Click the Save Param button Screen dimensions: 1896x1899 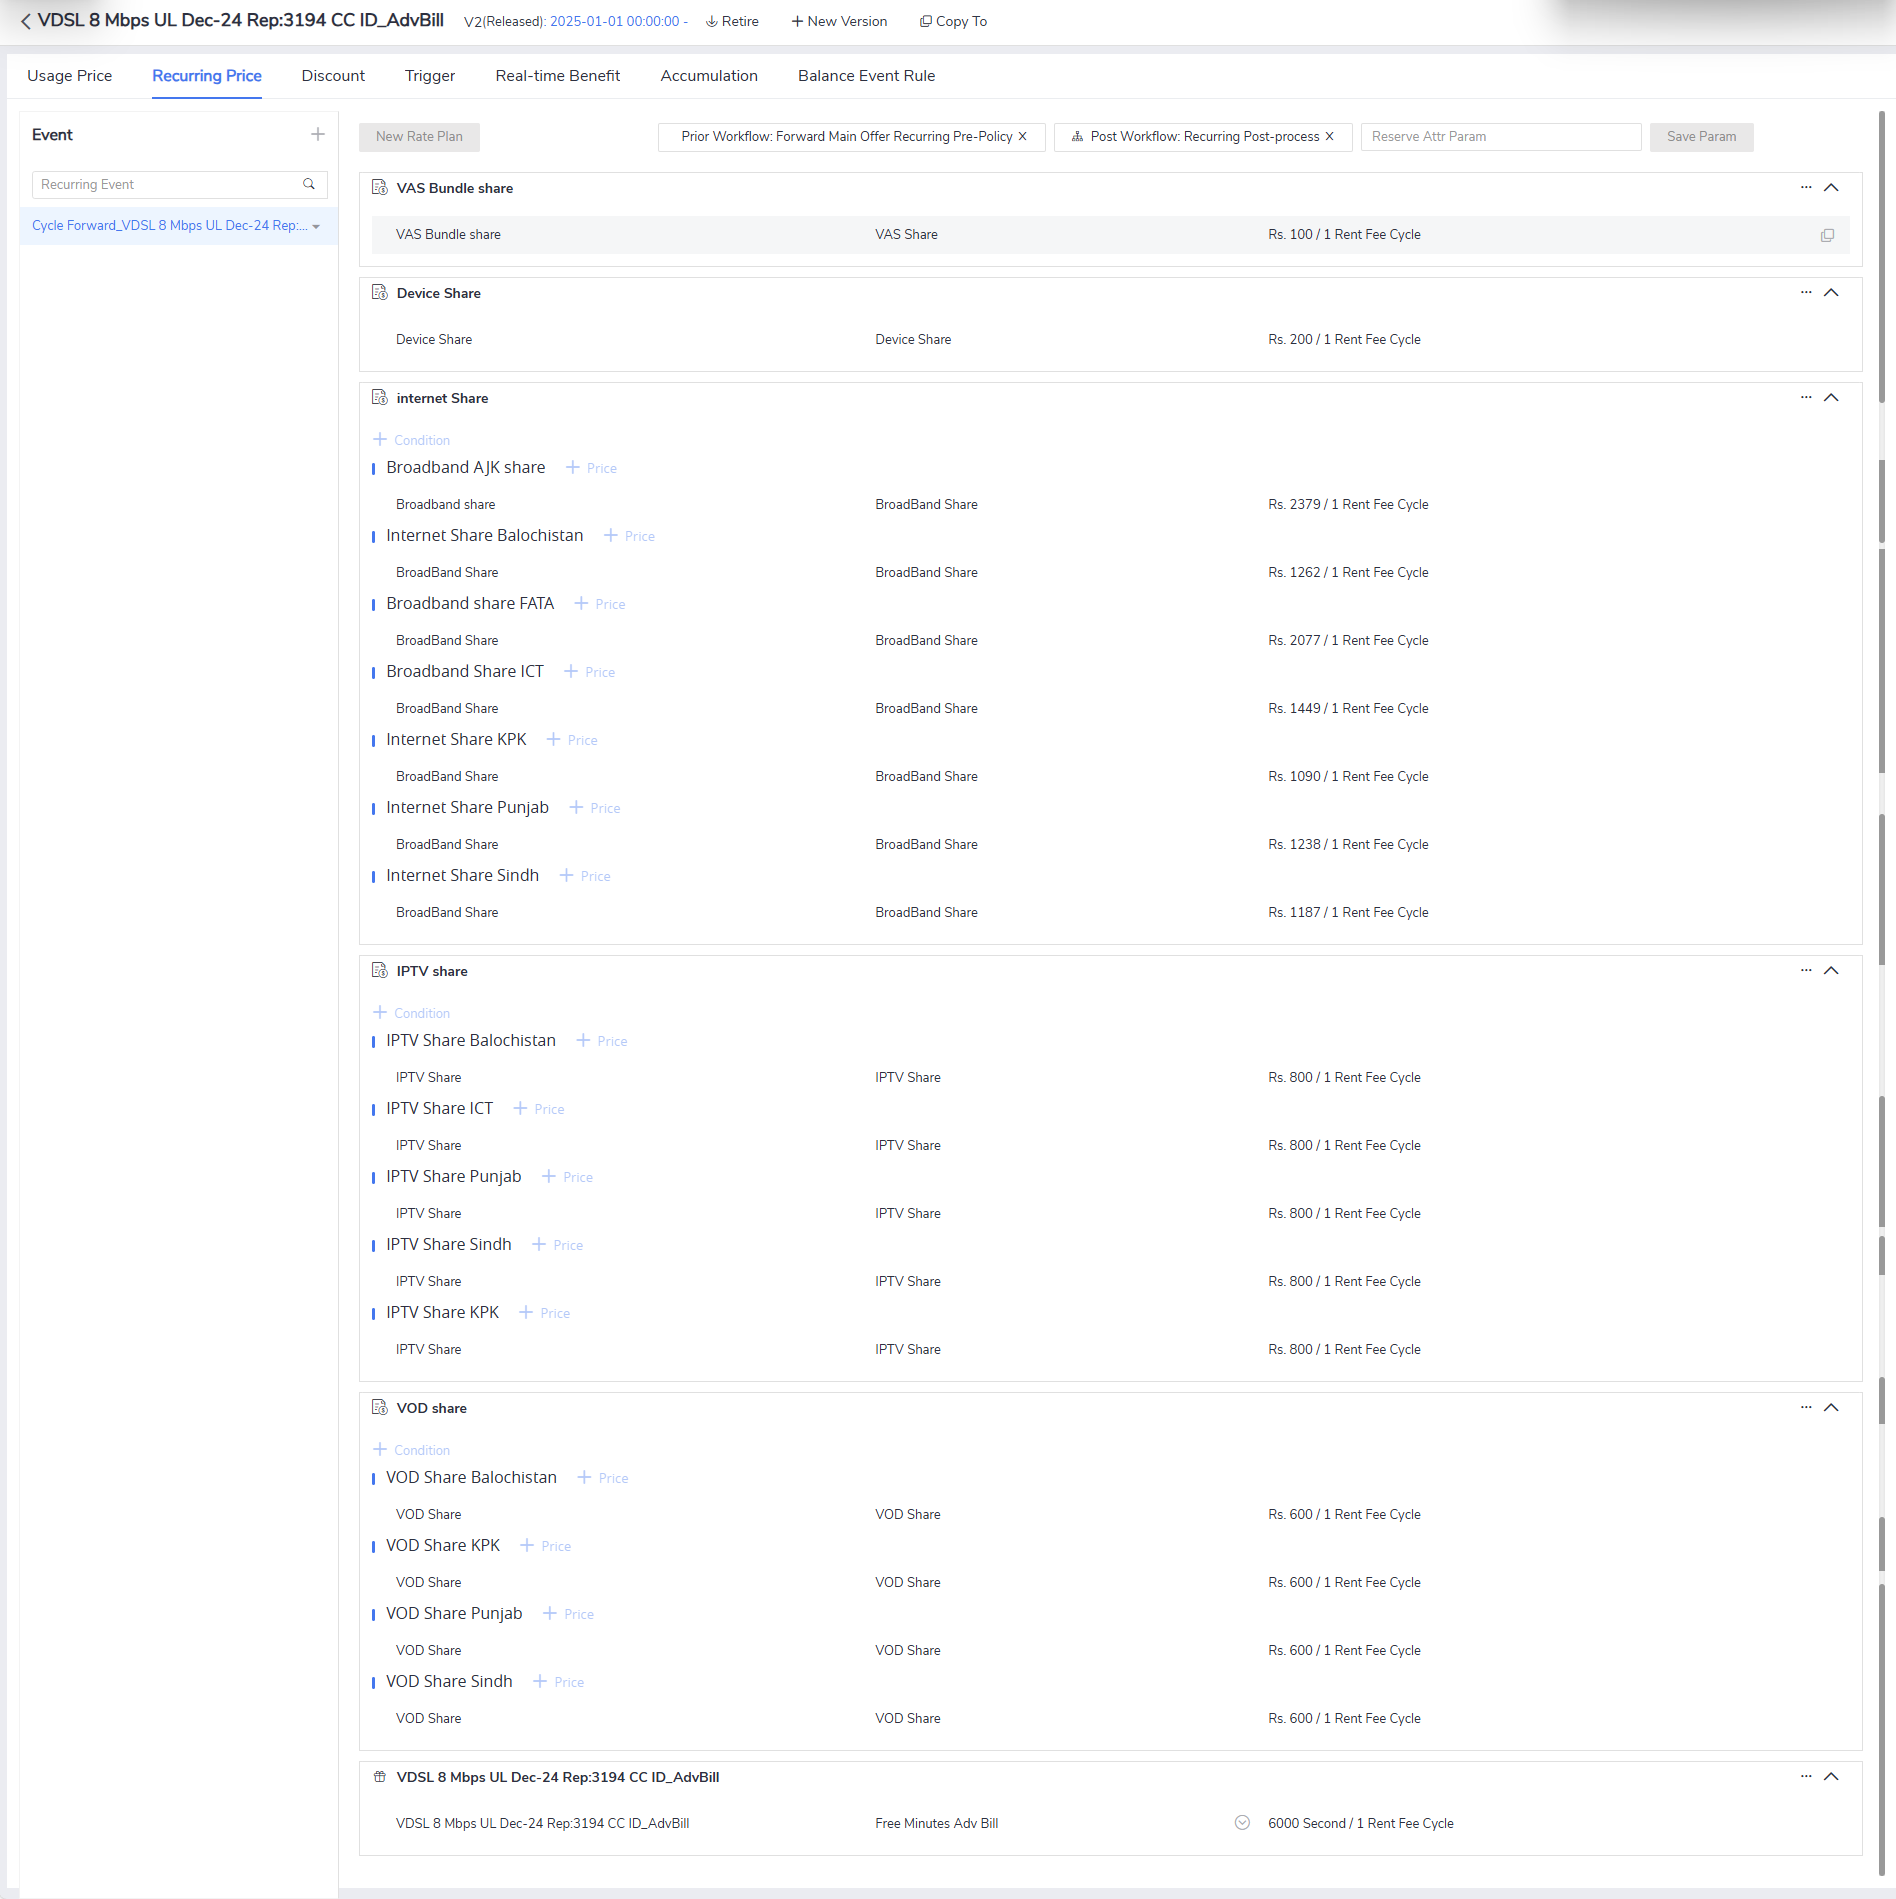click(1701, 137)
